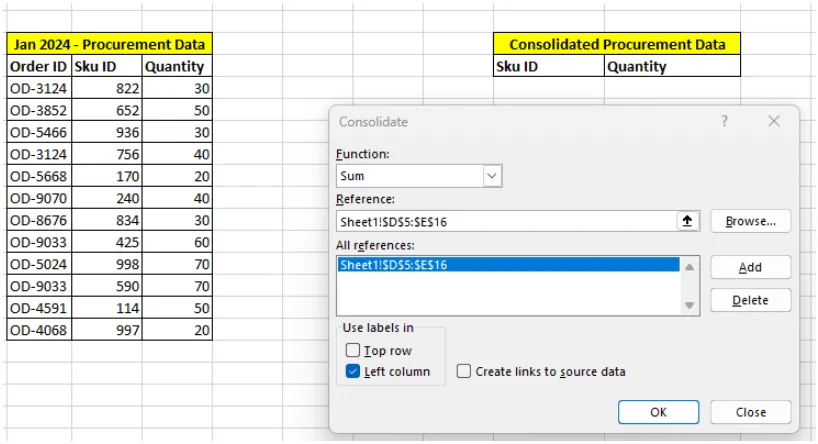Viewport: 818px width, 444px height.
Task: Delete the selected reference
Action: click(x=751, y=301)
